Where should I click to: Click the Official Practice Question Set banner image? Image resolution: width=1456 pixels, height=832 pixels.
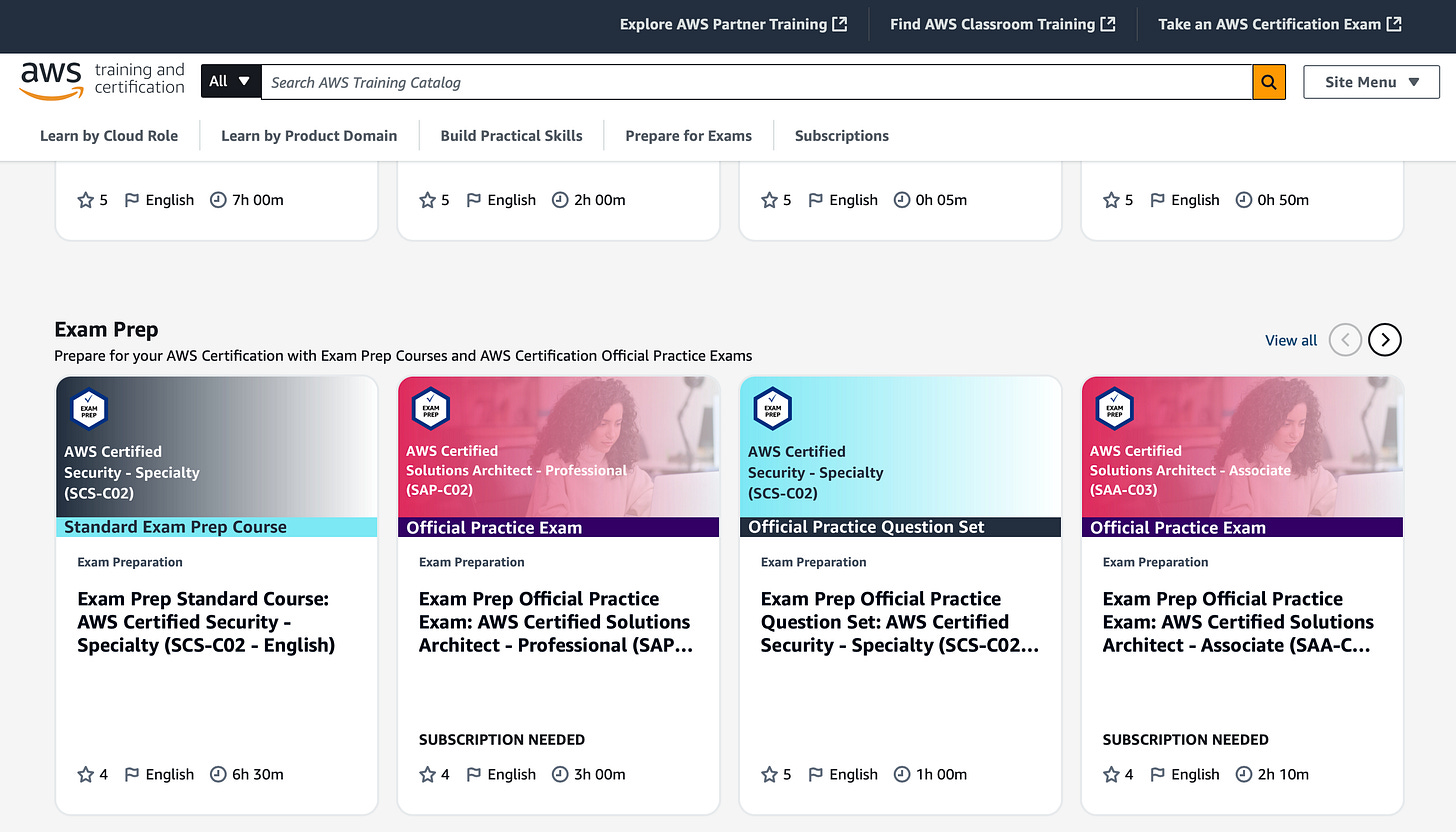click(x=901, y=457)
